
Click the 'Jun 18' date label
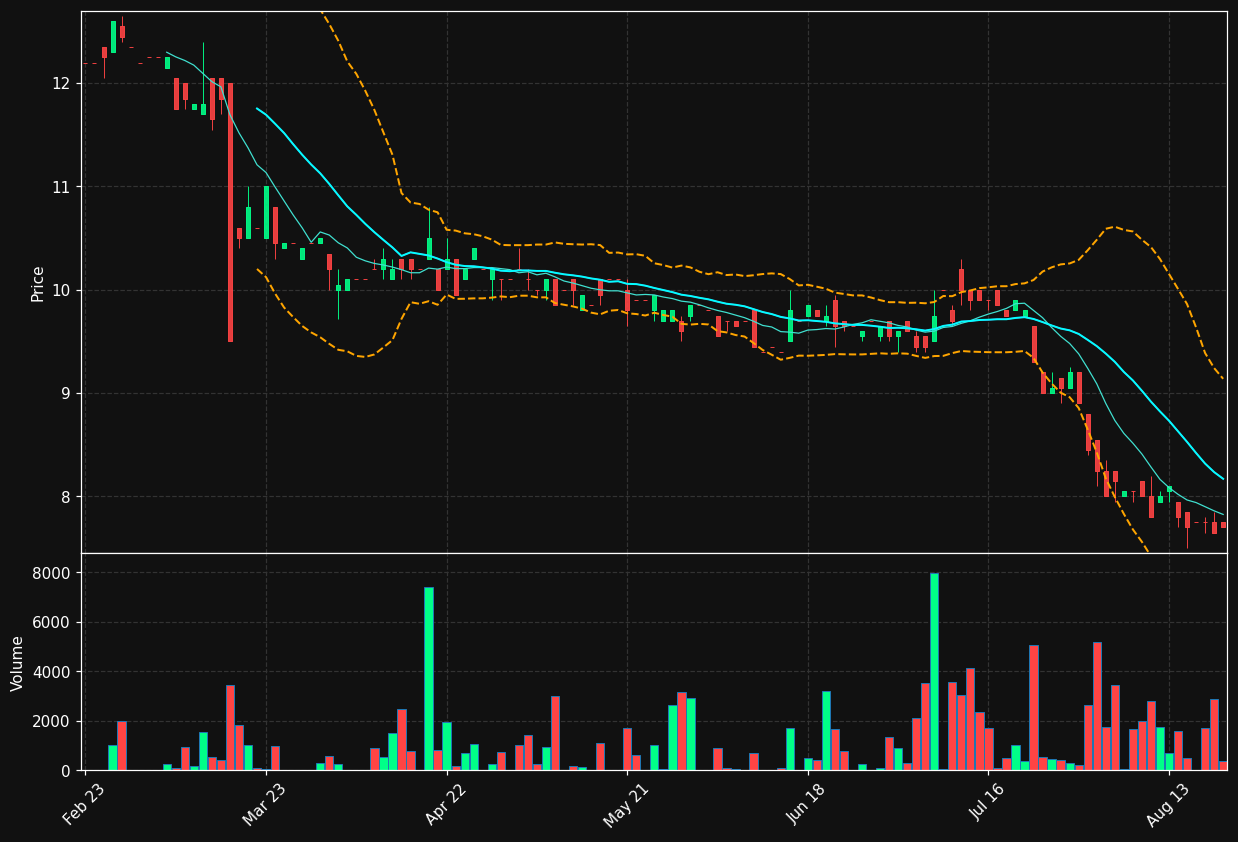tap(806, 804)
